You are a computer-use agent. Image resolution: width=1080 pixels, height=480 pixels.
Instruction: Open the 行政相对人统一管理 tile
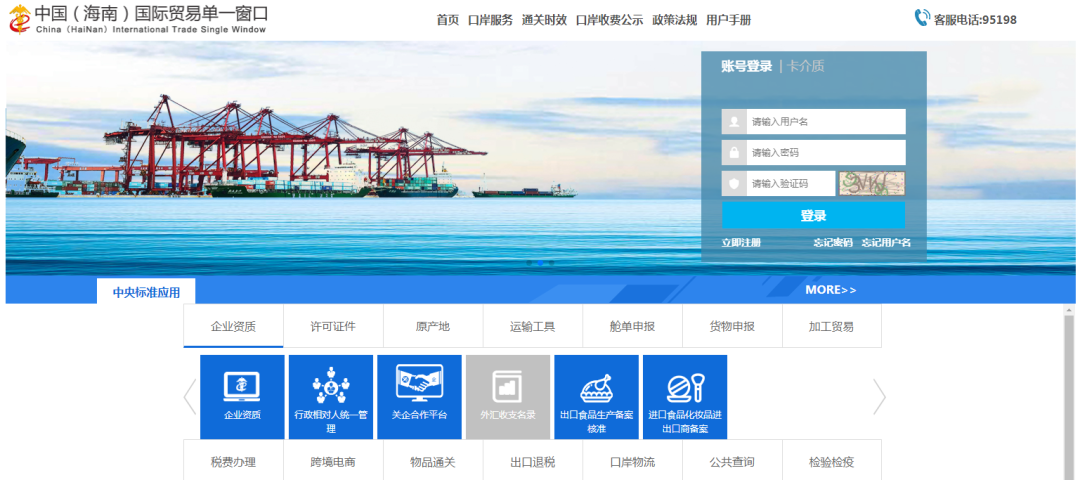331,397
